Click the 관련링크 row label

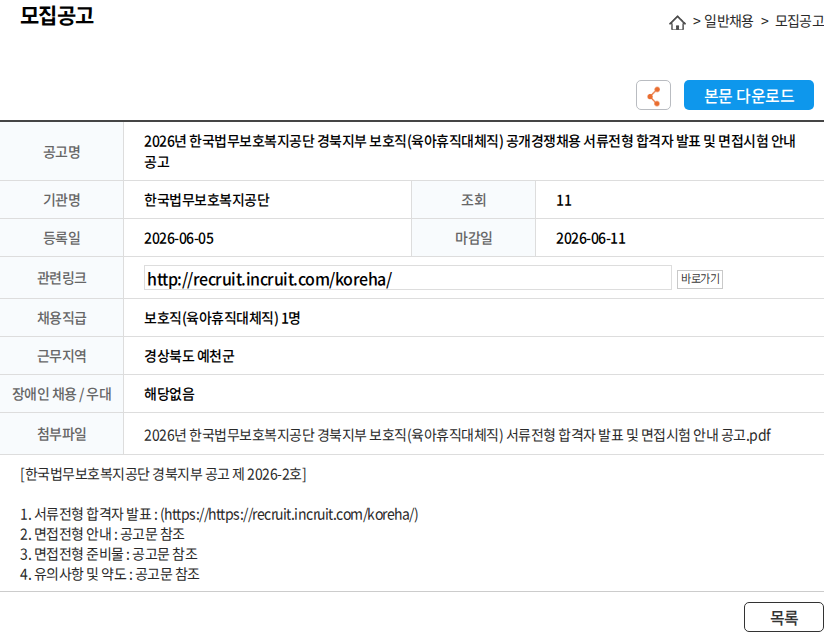[61, 278]
